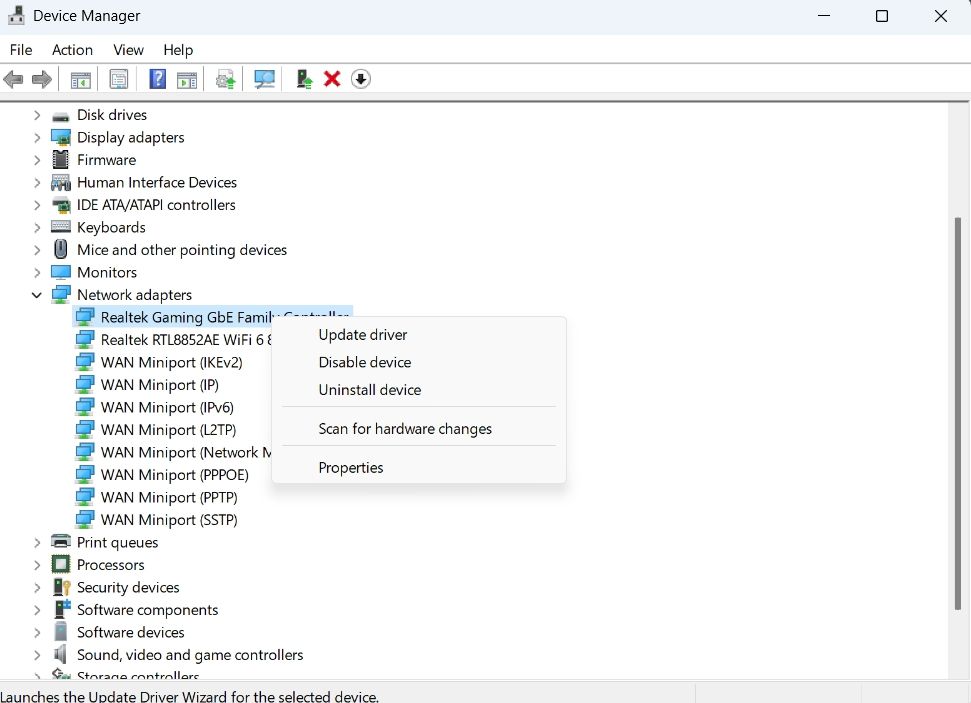This screenshot has width=971, height=703.
Task: Expand the Display adapters category
Action: [x=37, y=137]
